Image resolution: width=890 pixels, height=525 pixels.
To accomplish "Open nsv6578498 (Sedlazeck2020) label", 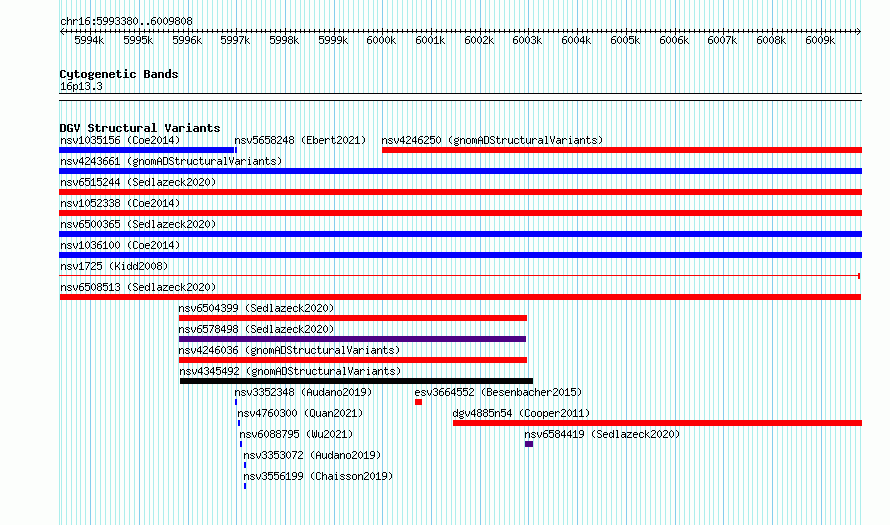I will pyautogui.click(x=256, y=329).
